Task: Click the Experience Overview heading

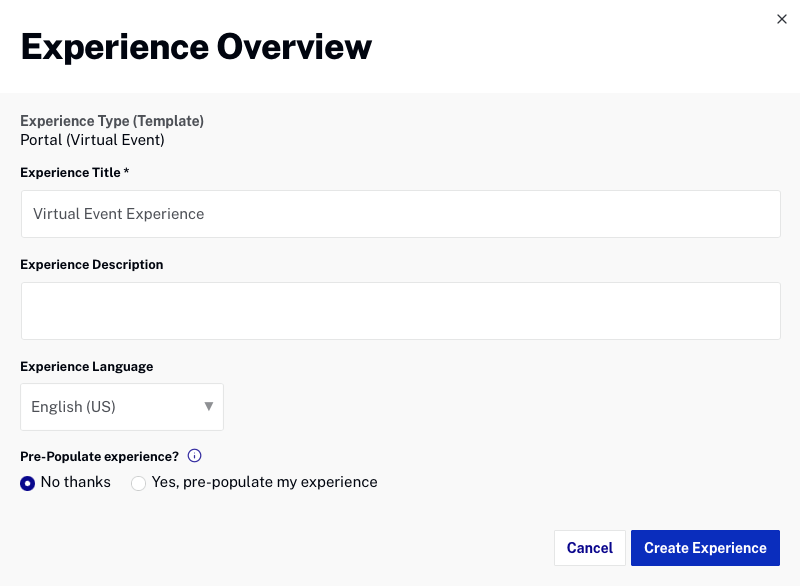Action: (x=196, y=47)
